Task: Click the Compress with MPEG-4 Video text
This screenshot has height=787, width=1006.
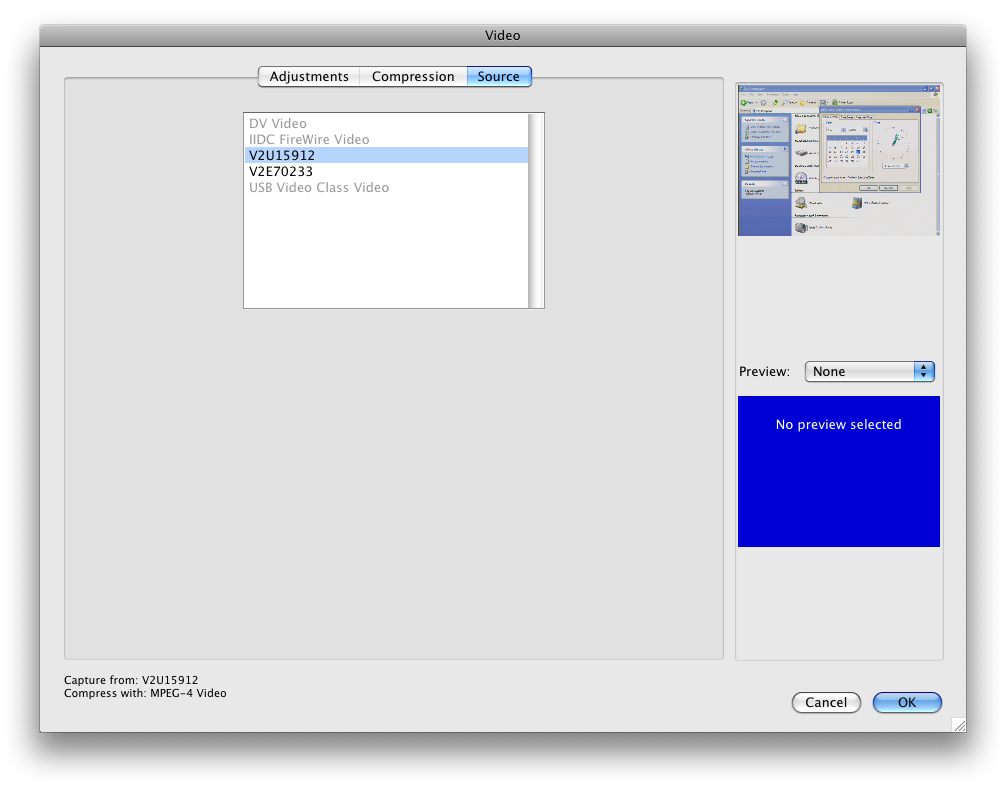Action: coord(145,693)
